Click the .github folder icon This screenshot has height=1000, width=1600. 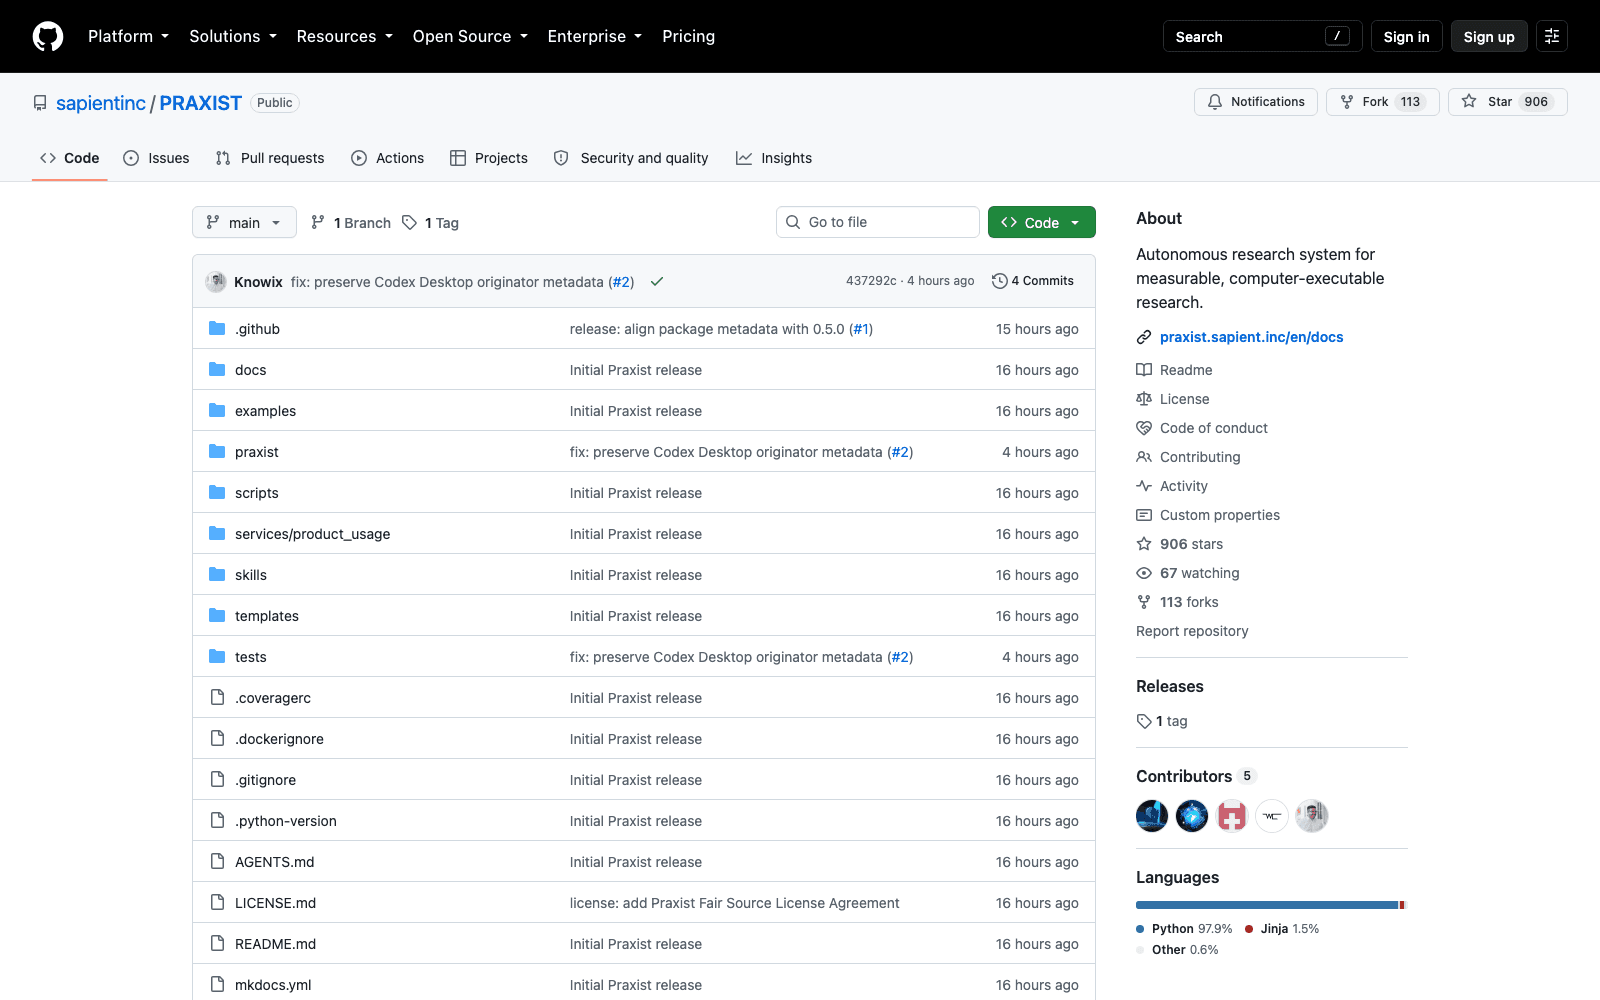217,328
